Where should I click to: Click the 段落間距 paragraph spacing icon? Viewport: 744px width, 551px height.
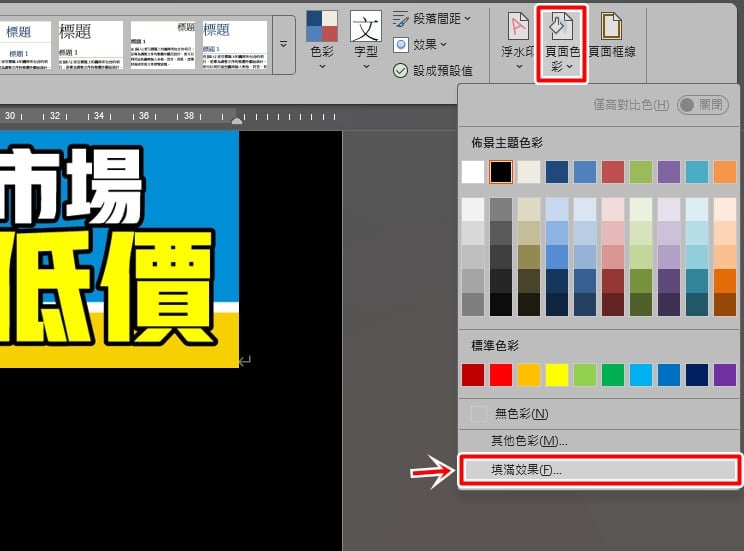point(400,19)
